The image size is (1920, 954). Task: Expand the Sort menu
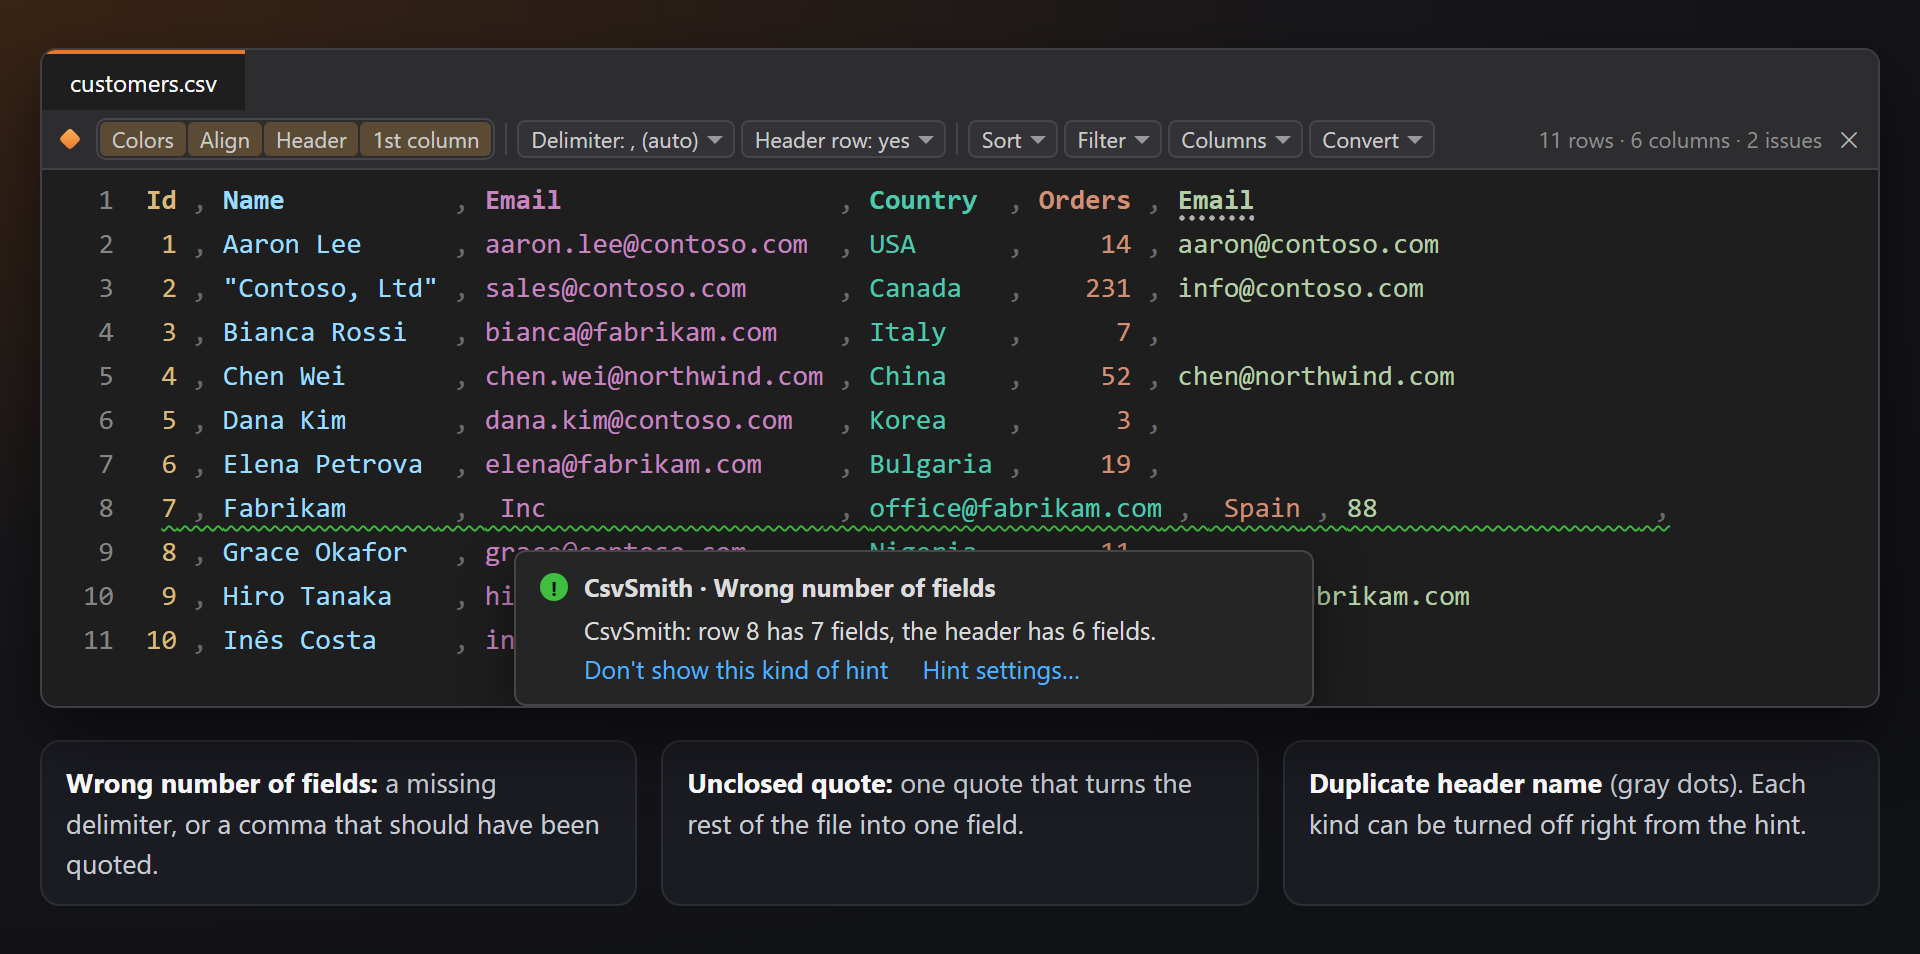1013,140
